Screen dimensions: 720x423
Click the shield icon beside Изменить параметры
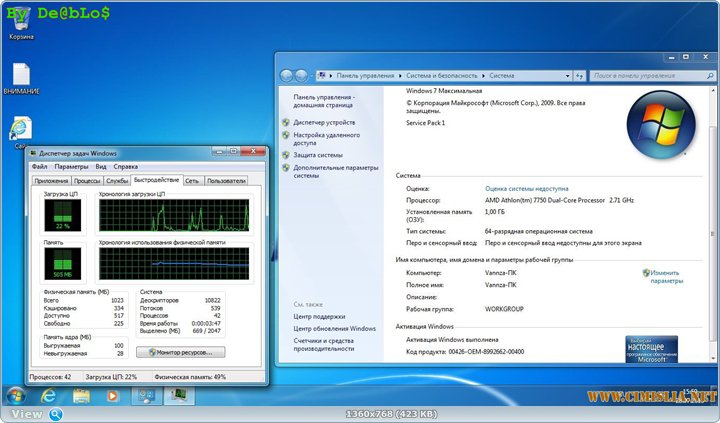[x=646, y=272]
